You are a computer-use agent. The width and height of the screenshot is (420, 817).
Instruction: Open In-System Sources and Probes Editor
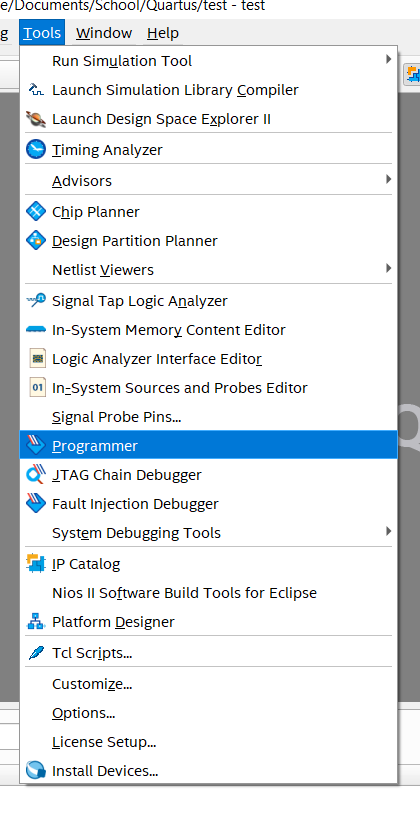(208, 388)
